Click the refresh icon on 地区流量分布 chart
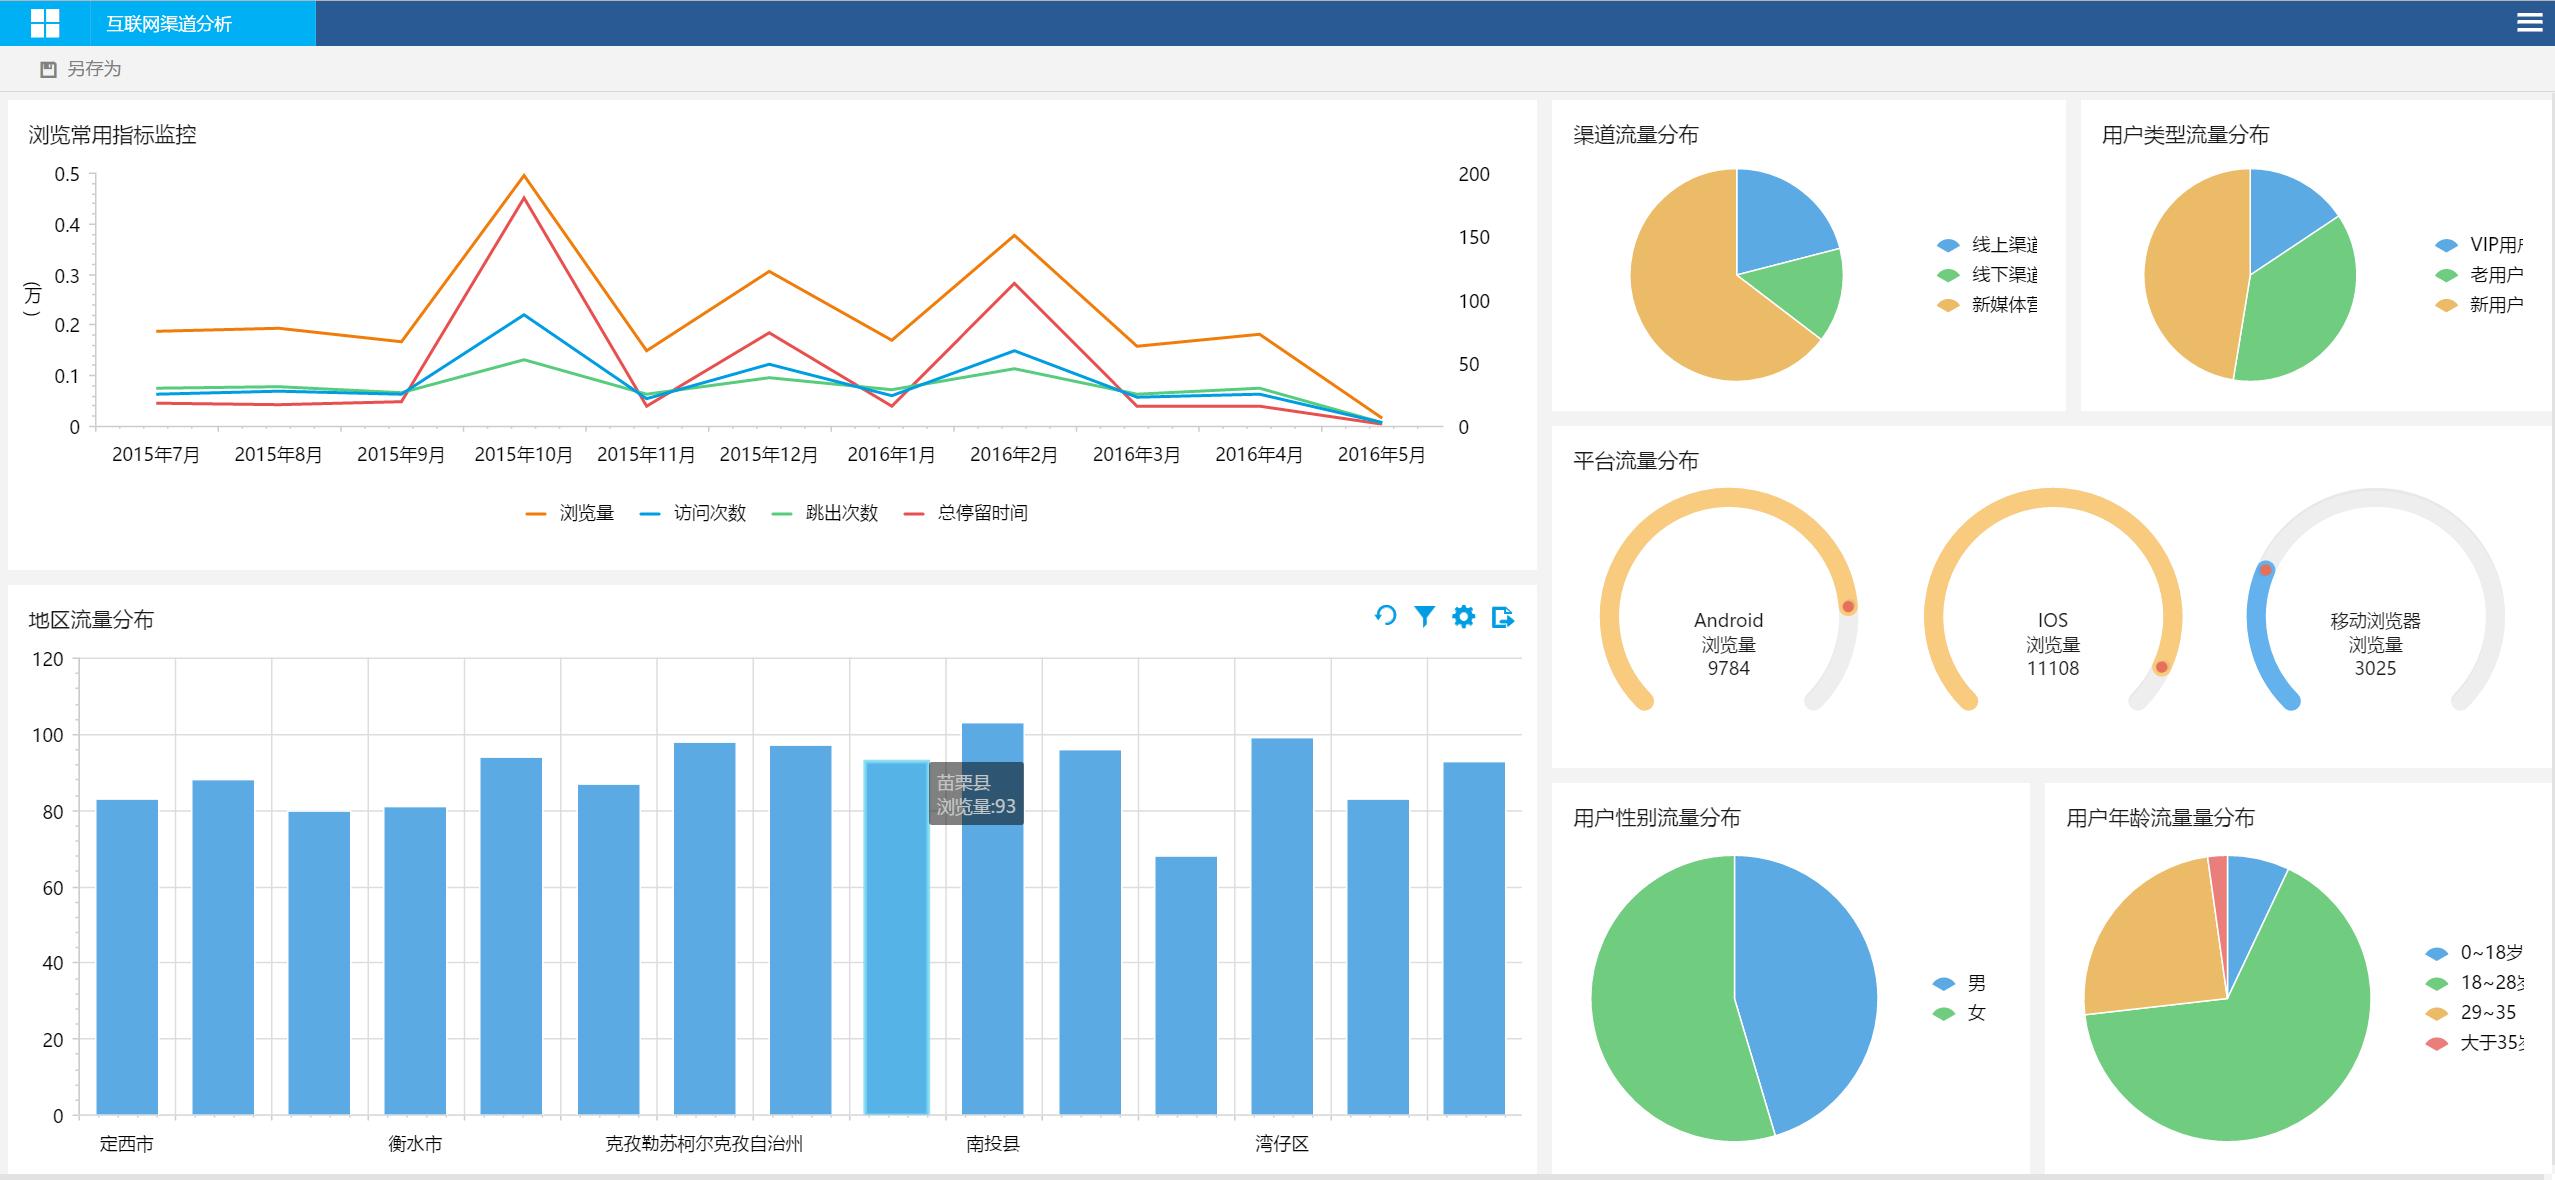The width and height of the screenshot is (2555, 1180). 1385,616
